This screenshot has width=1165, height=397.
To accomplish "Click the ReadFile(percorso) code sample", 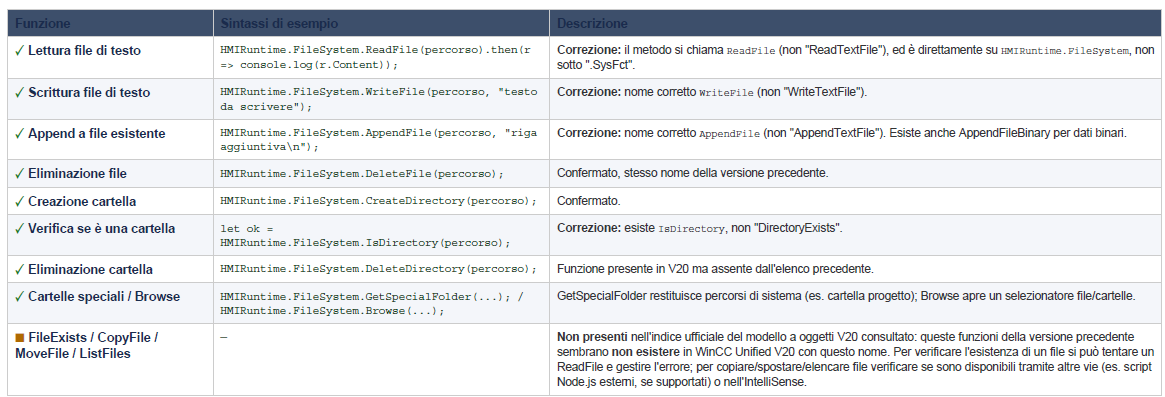I will tap(375, 57).
